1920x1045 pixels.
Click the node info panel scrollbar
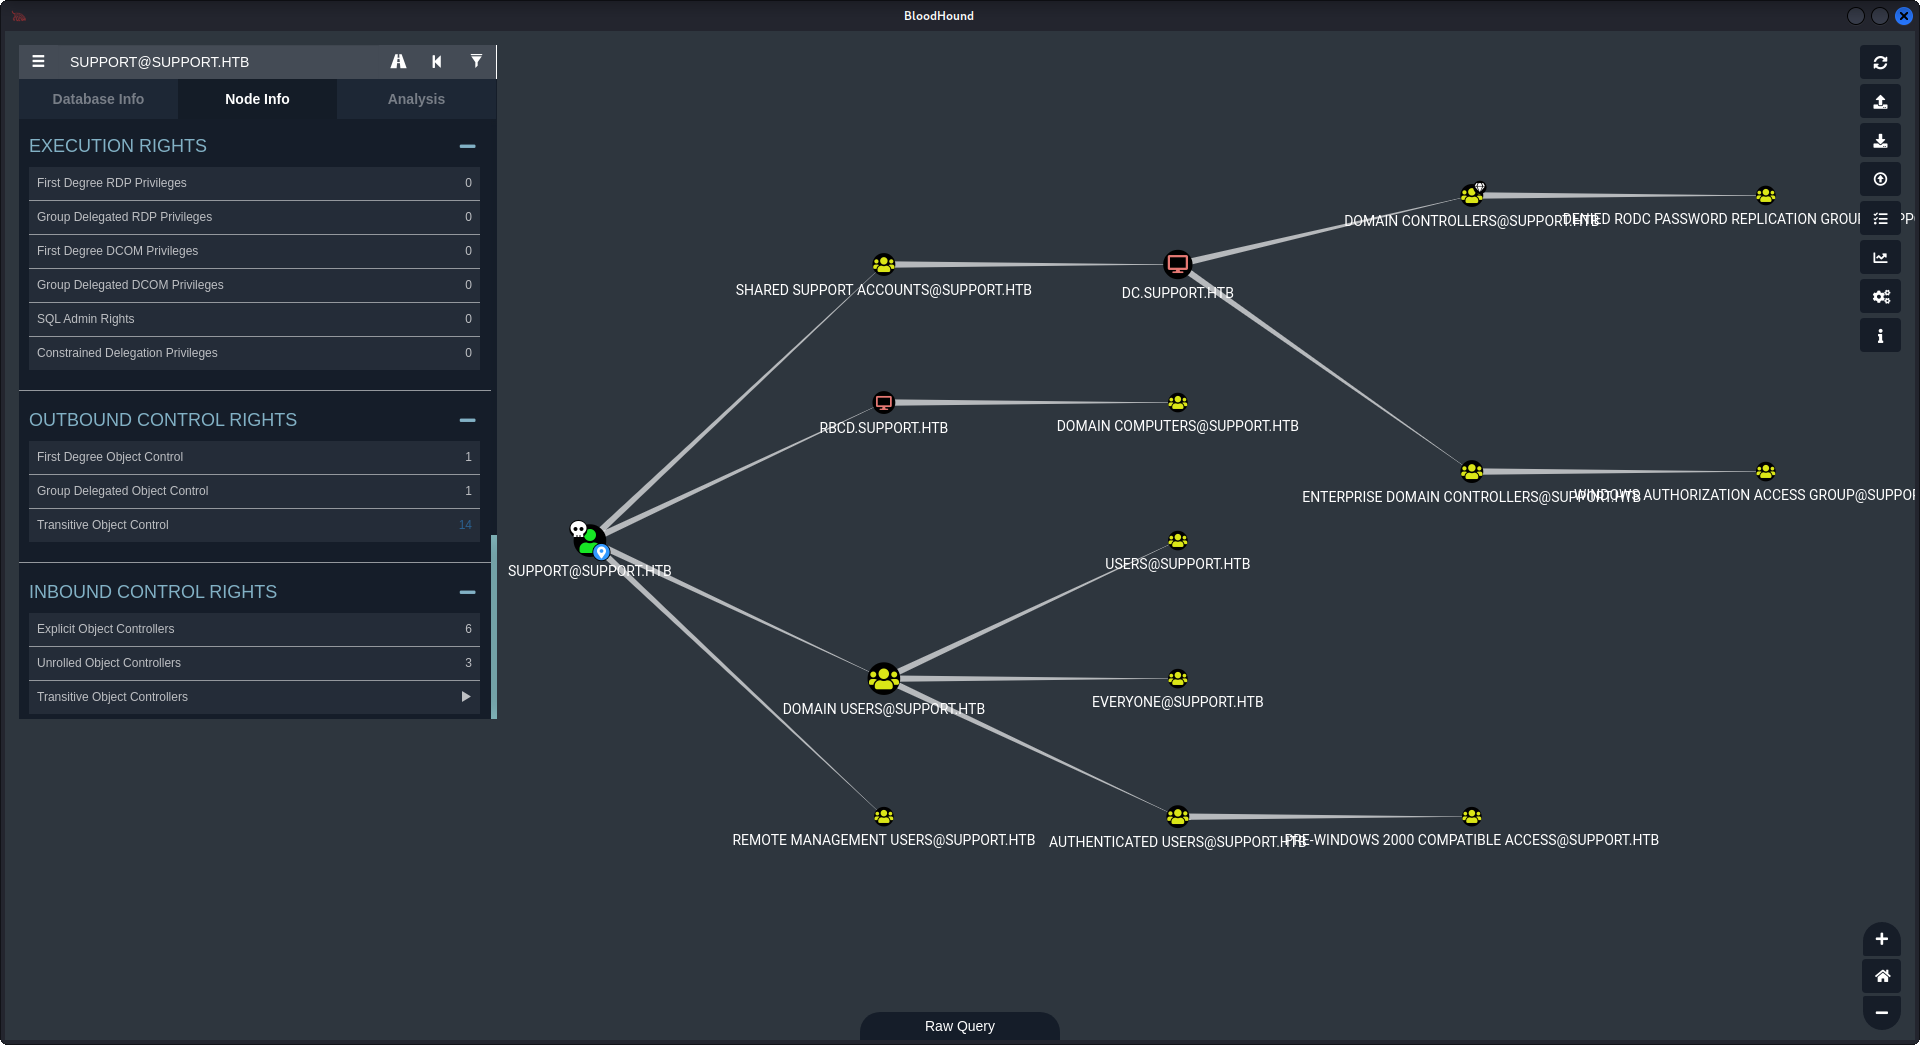tap(494, 626)
